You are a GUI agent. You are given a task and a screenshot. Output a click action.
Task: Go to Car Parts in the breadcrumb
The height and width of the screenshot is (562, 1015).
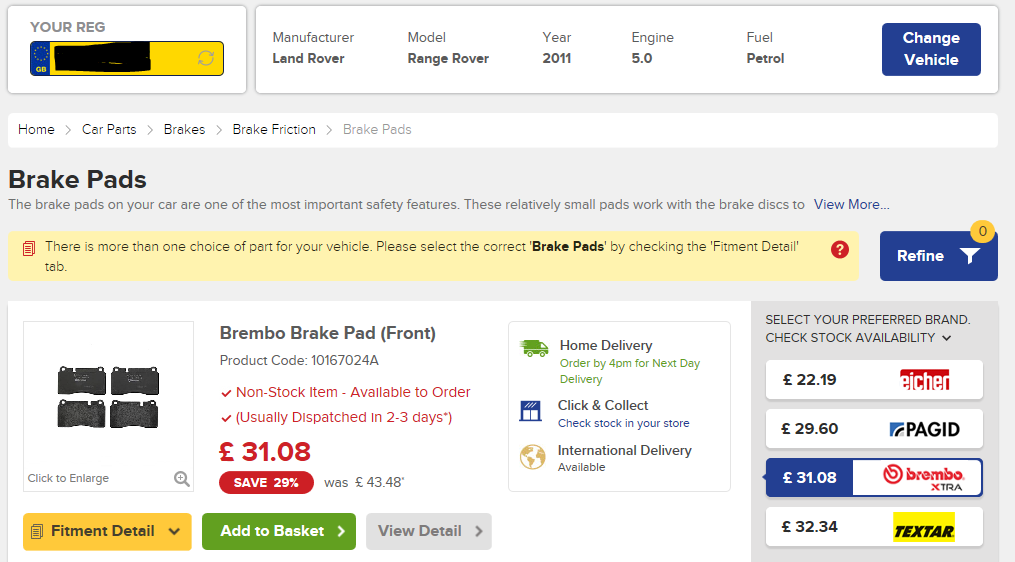click(109, 129)
